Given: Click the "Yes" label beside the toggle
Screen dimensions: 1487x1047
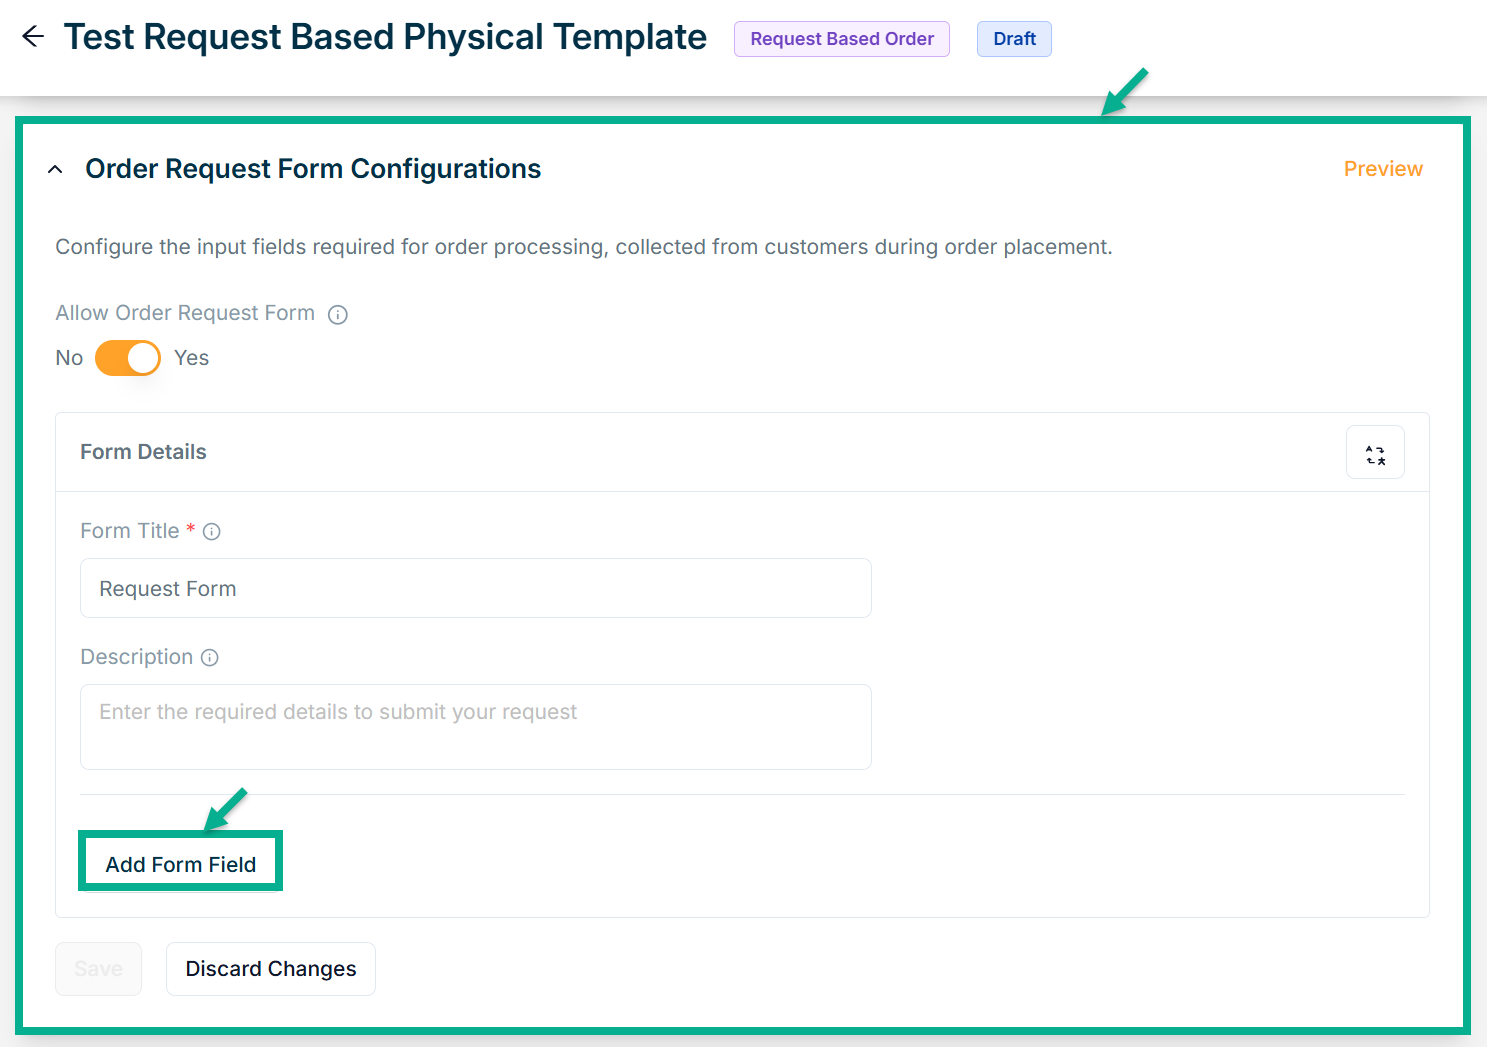Looking at the screenshot, I should 191,358.
